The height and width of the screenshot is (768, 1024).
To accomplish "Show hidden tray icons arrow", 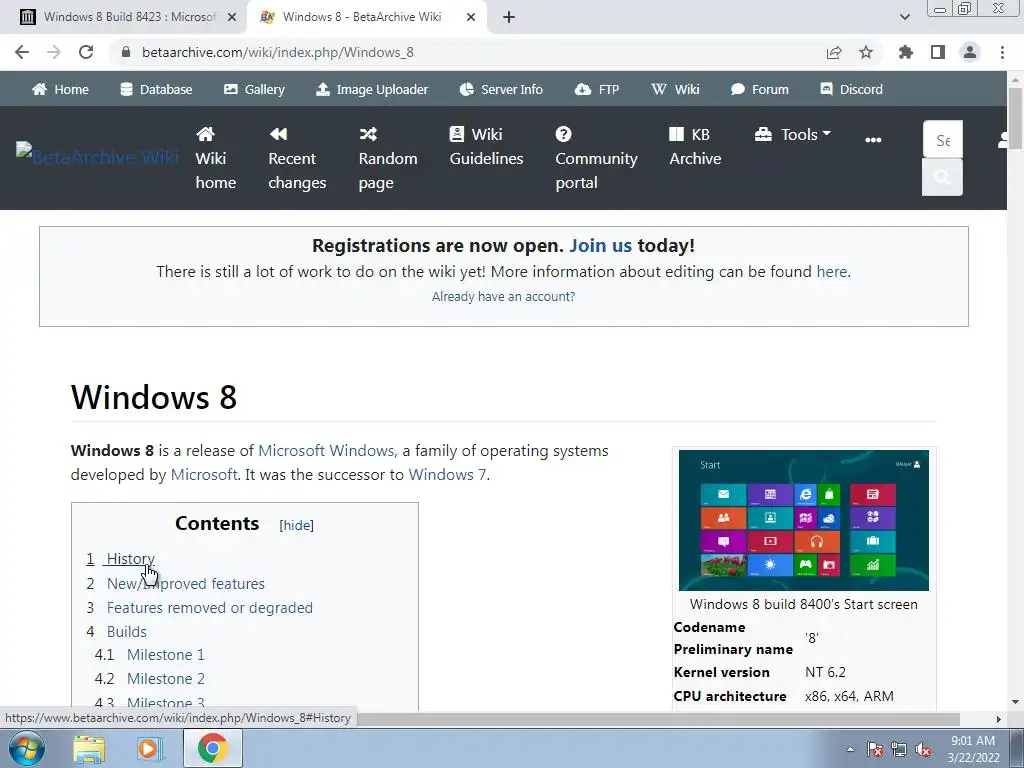I will coord(850,749).
